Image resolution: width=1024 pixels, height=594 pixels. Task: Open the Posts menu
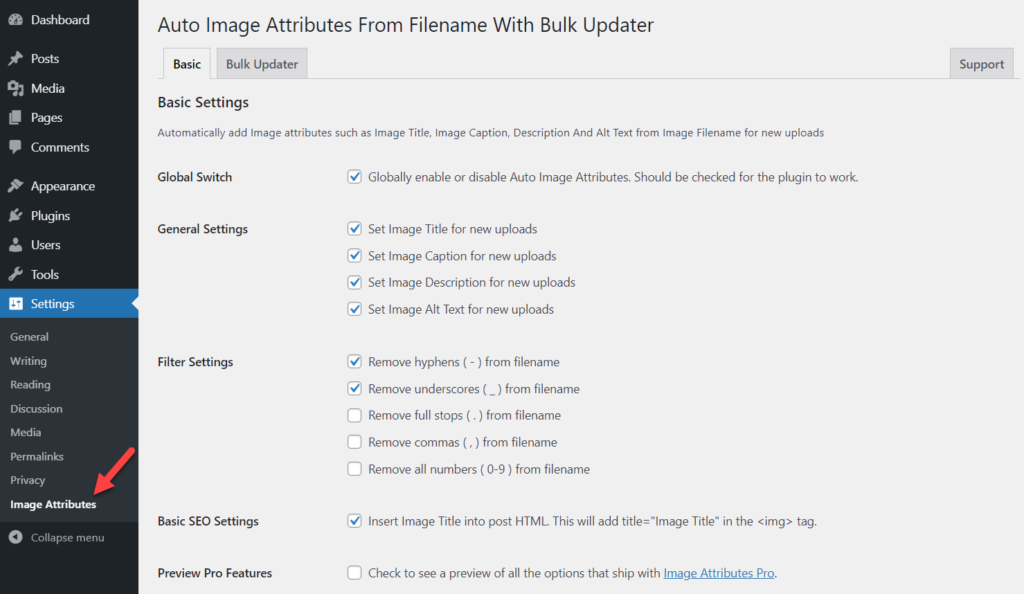tap(69, 59)
